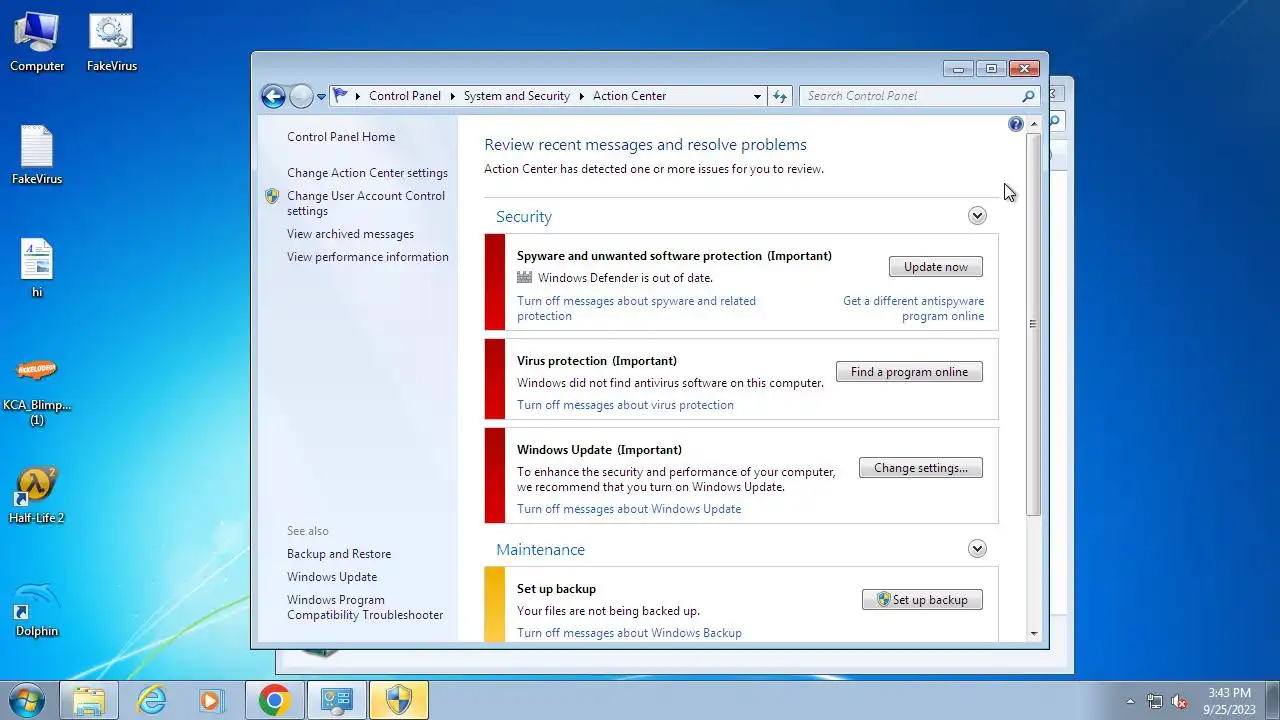Image resolution: width=1280 pixels, height=720 pixels.
Task: Select the 'hi' document desktop icon
Action: pos(37,268)
